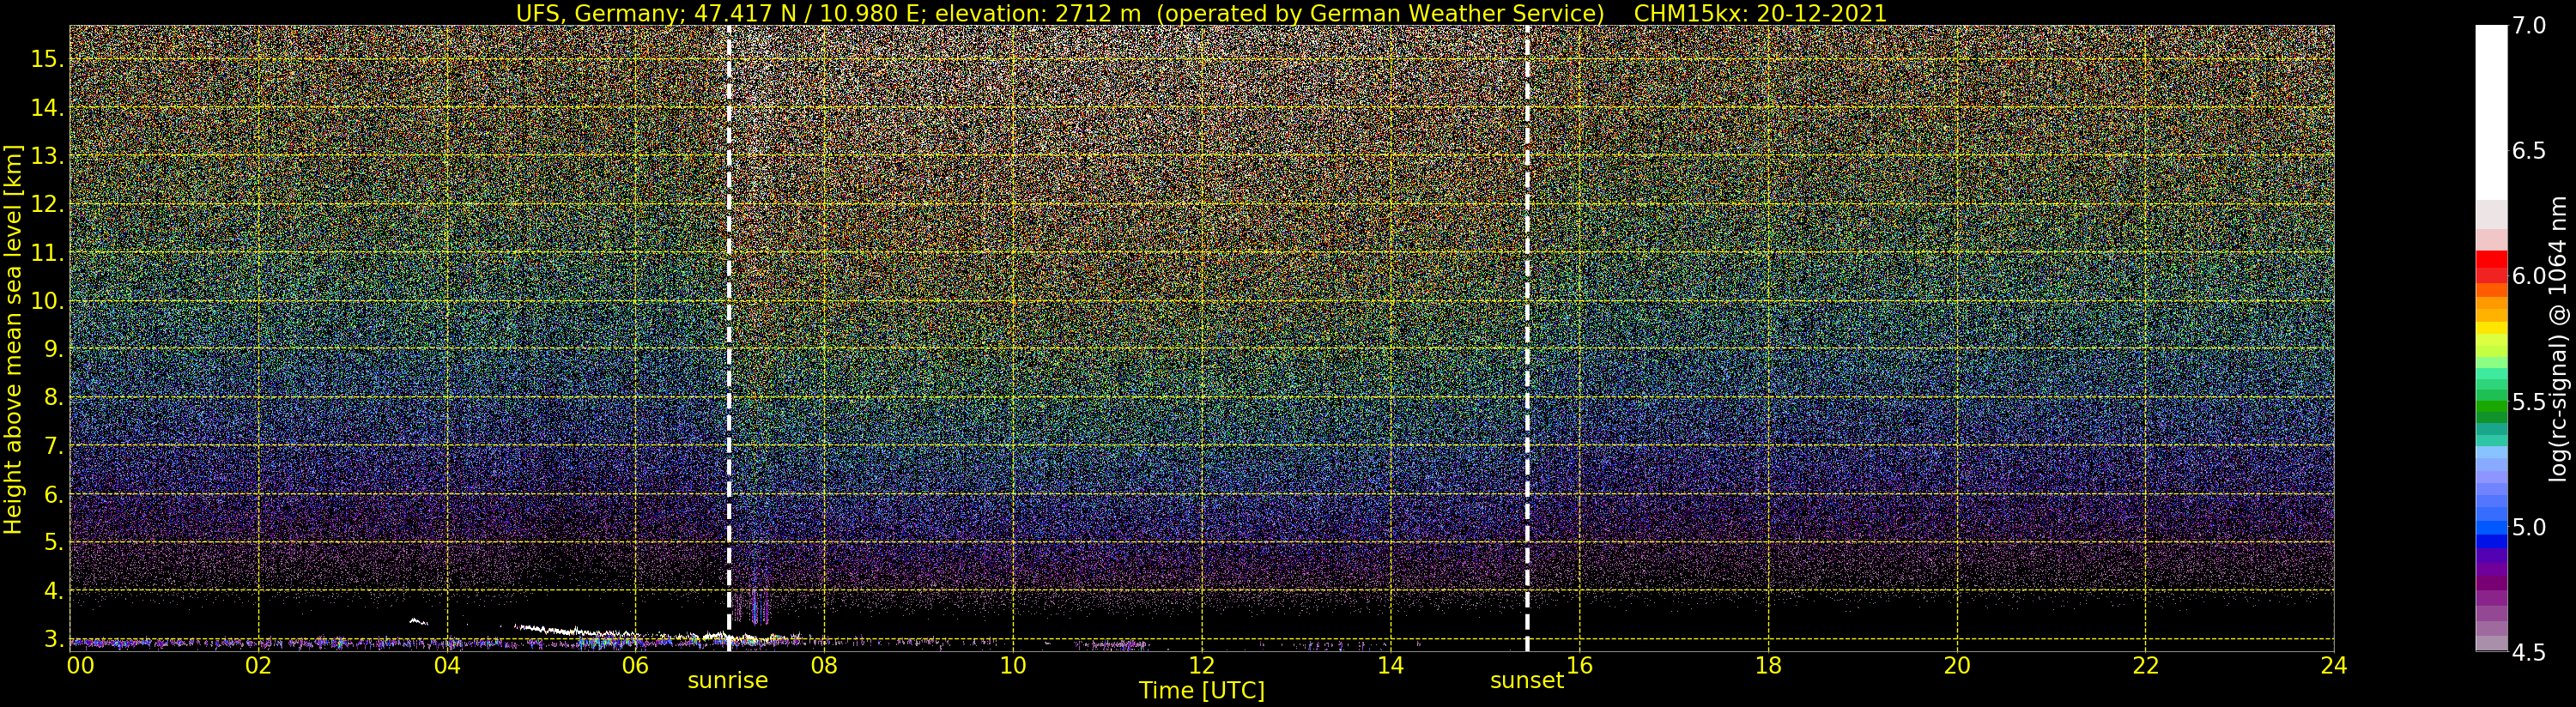Click the '6.0' colorbar tick value
Viewport: 2576px width, 707px height.
(2529, 276)
